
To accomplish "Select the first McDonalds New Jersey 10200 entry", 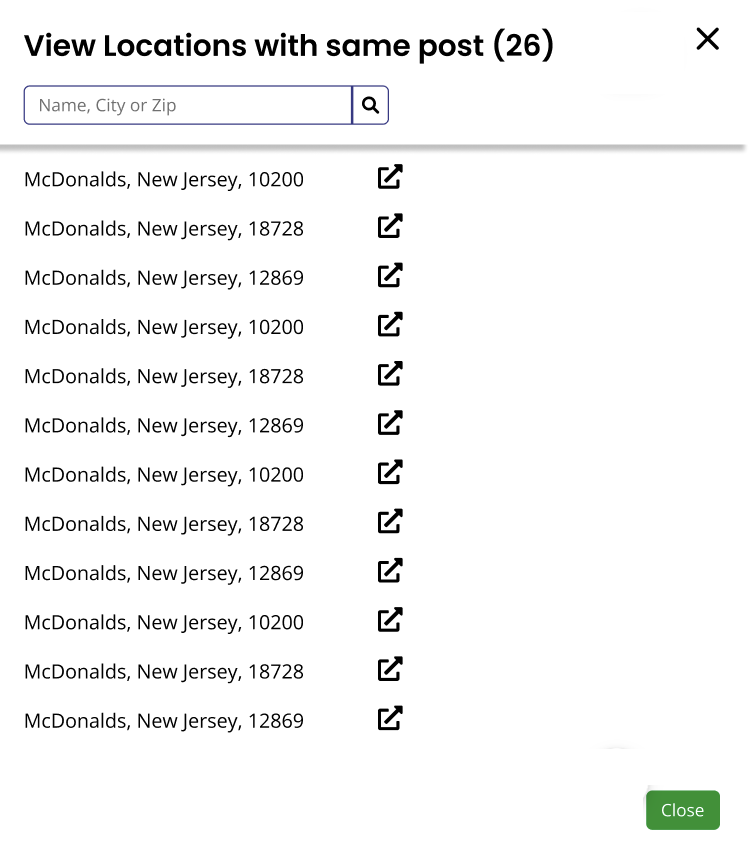I will click(x=163, y=180).
